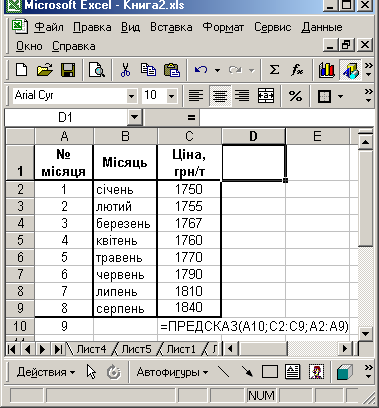
Task: Insert a Text Box
Action: click(x=293, y=372)
